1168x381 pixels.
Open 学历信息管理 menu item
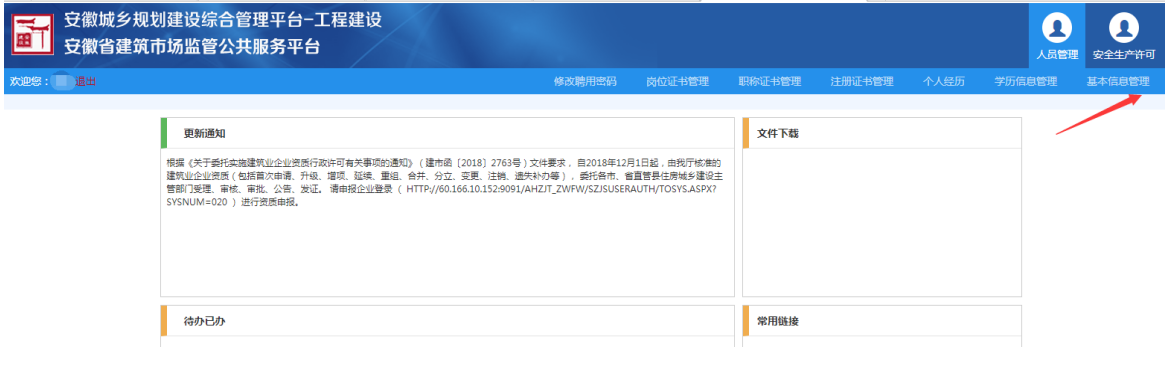(1026, 81)
